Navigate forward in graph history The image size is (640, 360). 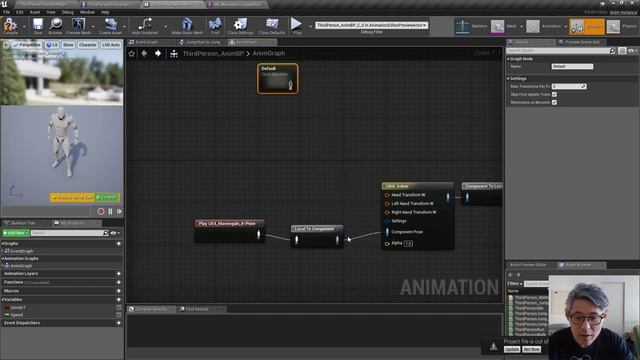(x=158, y=53)
